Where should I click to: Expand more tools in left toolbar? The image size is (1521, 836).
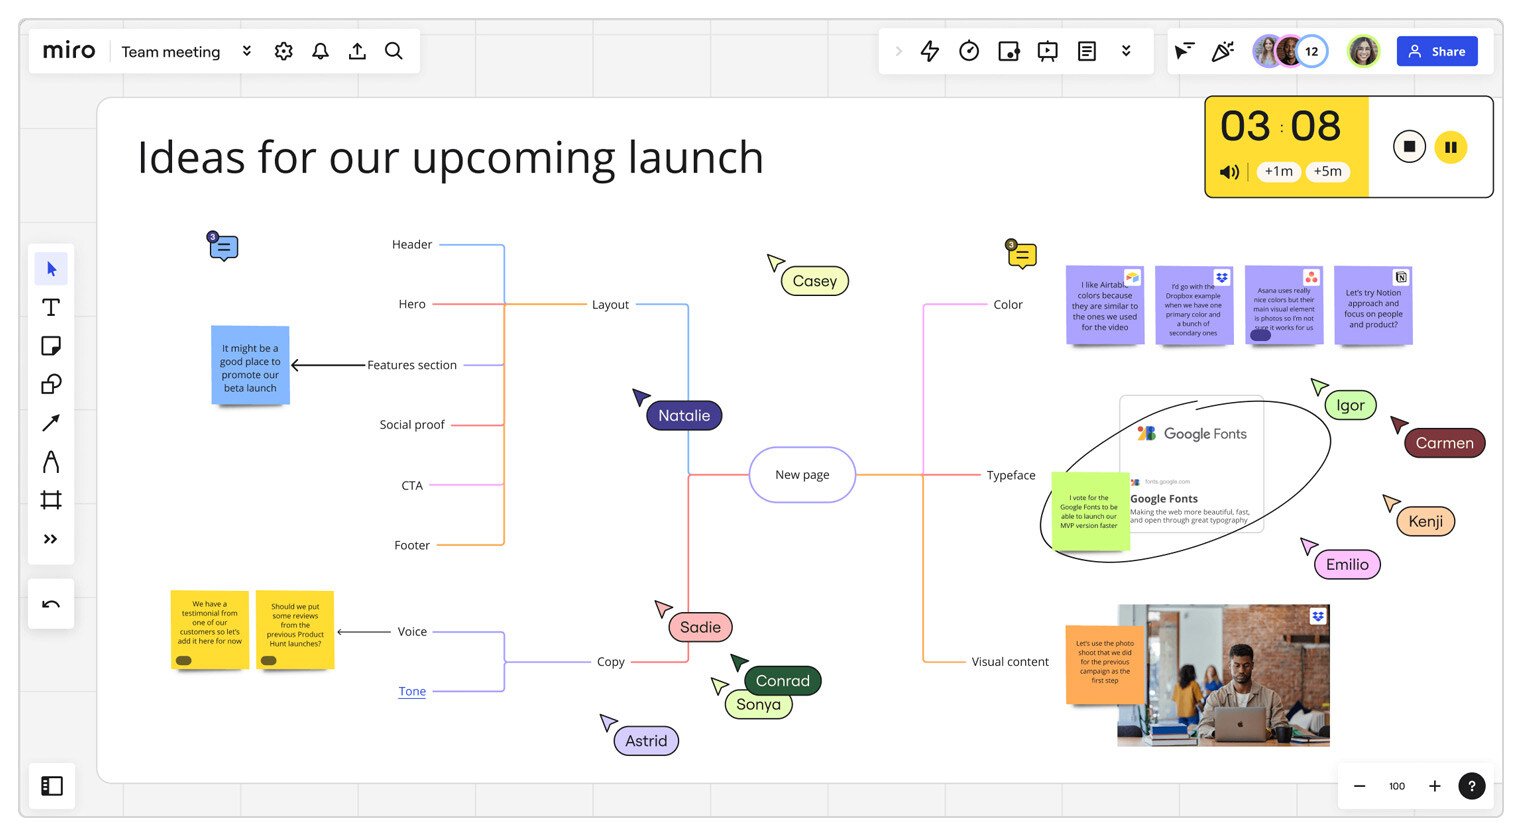[51, 539]
